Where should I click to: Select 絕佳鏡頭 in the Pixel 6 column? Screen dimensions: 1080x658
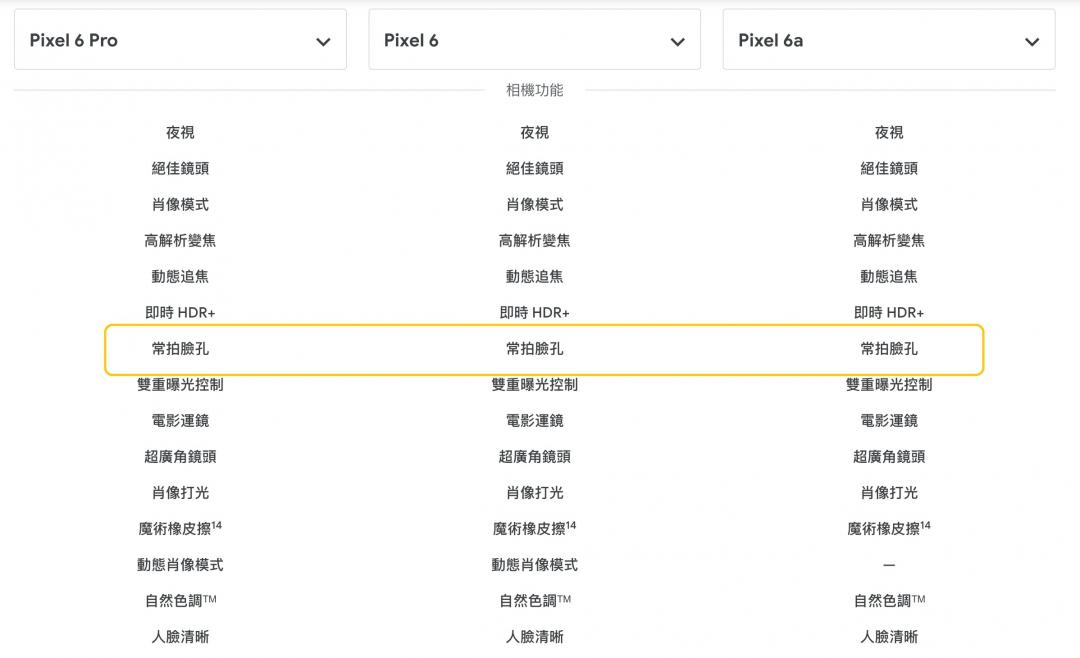[534, 168]
